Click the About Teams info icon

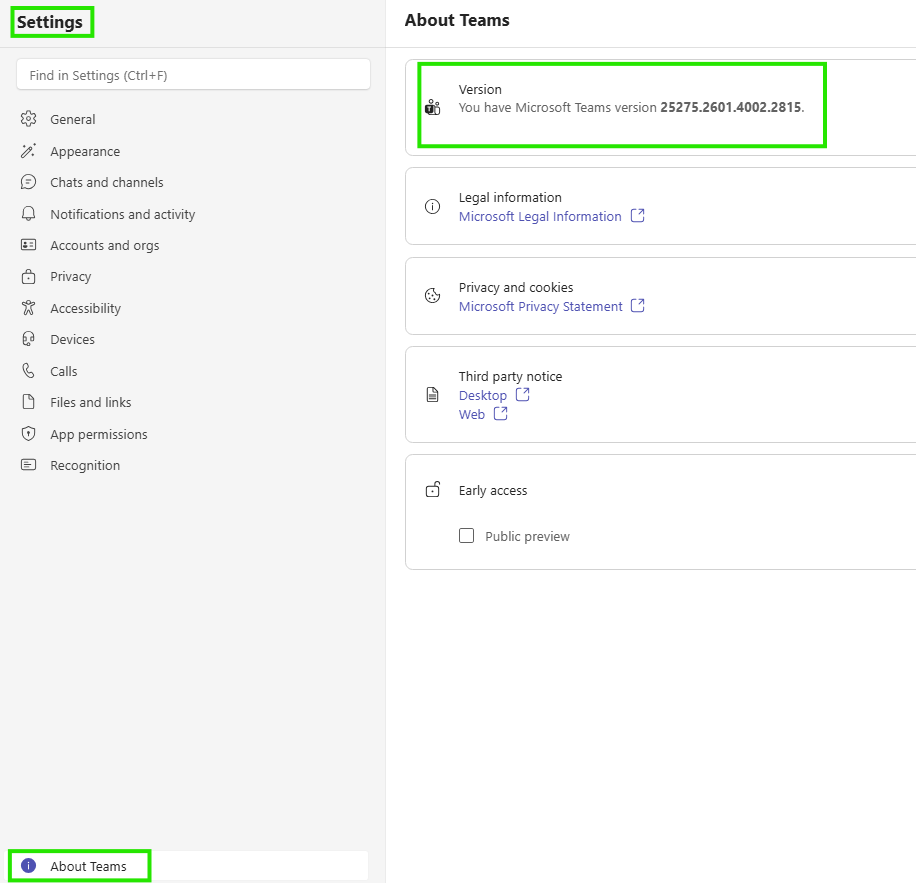pyautogui.click(x=27, y=866)
